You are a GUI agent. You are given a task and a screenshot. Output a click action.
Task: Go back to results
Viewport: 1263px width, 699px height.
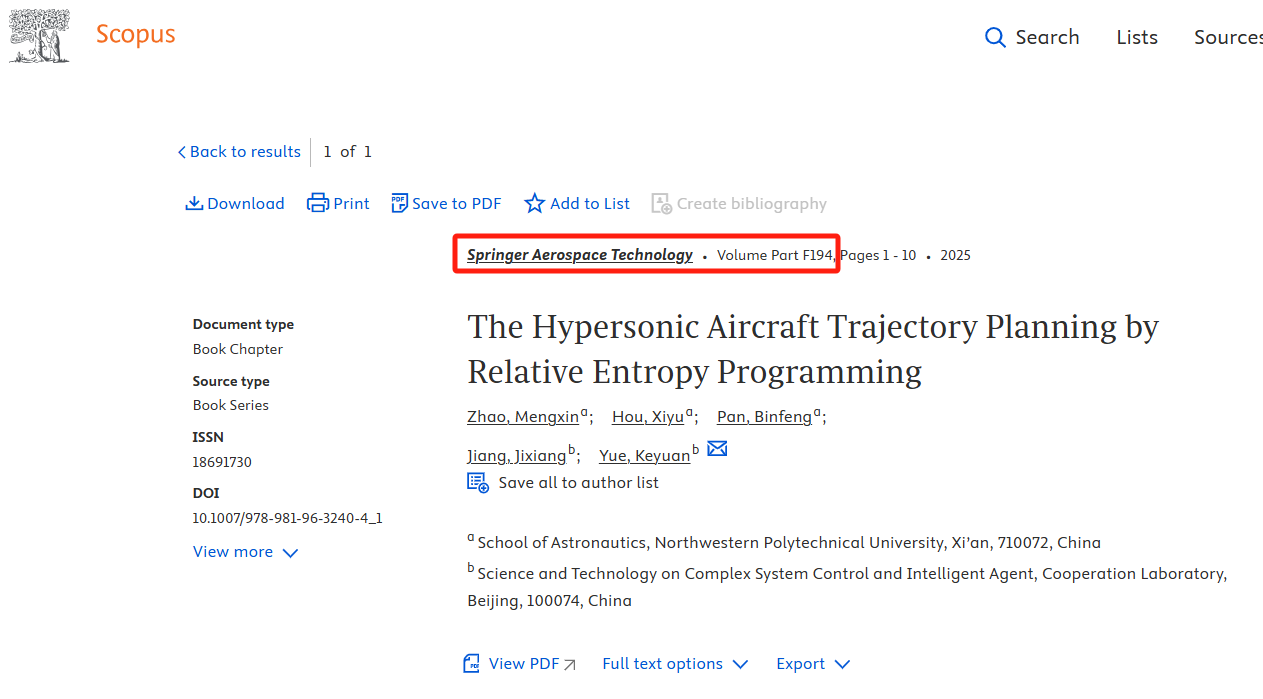click(x=239, y=152)
